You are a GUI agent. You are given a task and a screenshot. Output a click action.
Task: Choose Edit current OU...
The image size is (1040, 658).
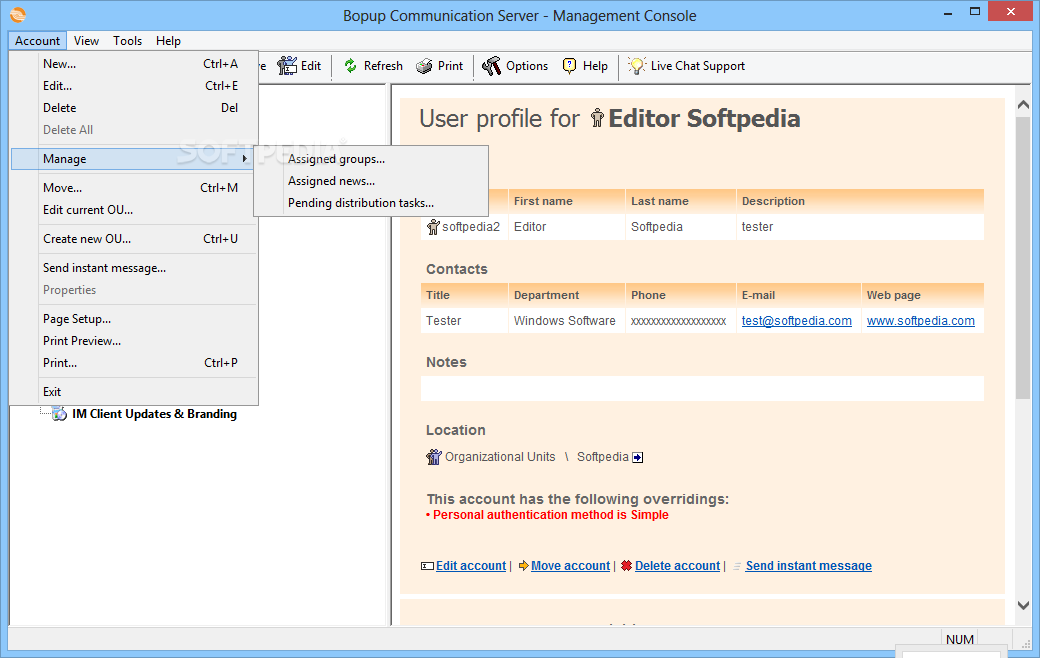click(x=134, y=210)
